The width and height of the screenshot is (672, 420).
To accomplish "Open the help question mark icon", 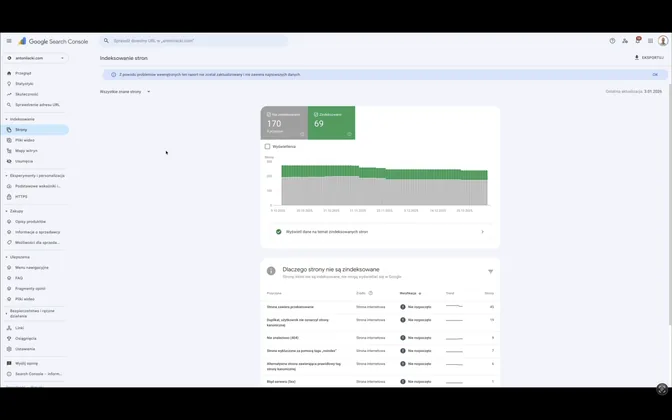I will [612, 41].
